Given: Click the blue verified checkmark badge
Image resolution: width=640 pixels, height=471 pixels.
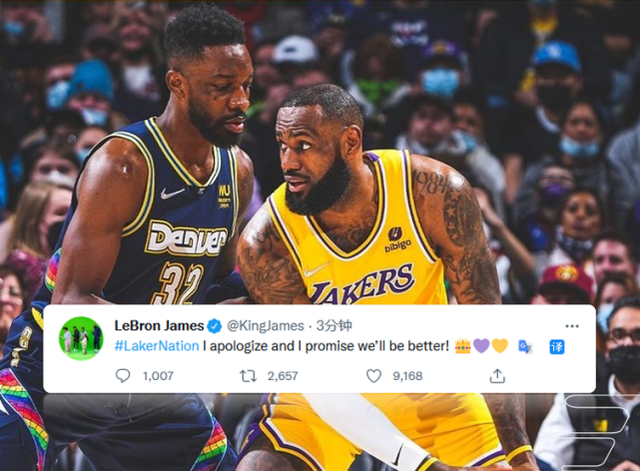Looking at the screenshot, I should pos(214,326).
